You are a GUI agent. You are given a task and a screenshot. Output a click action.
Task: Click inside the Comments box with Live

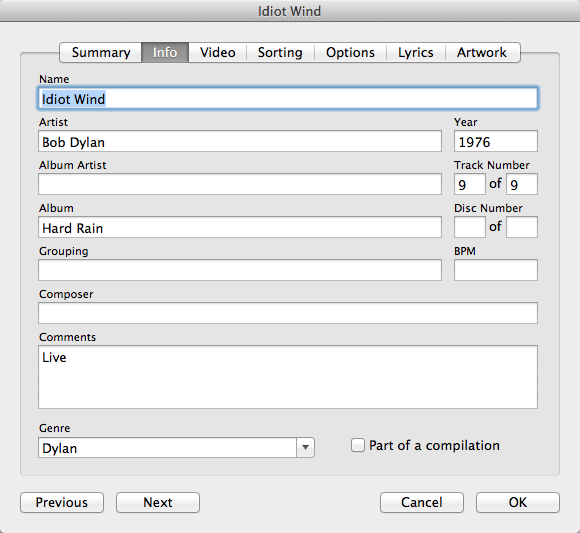coord(288,377)
